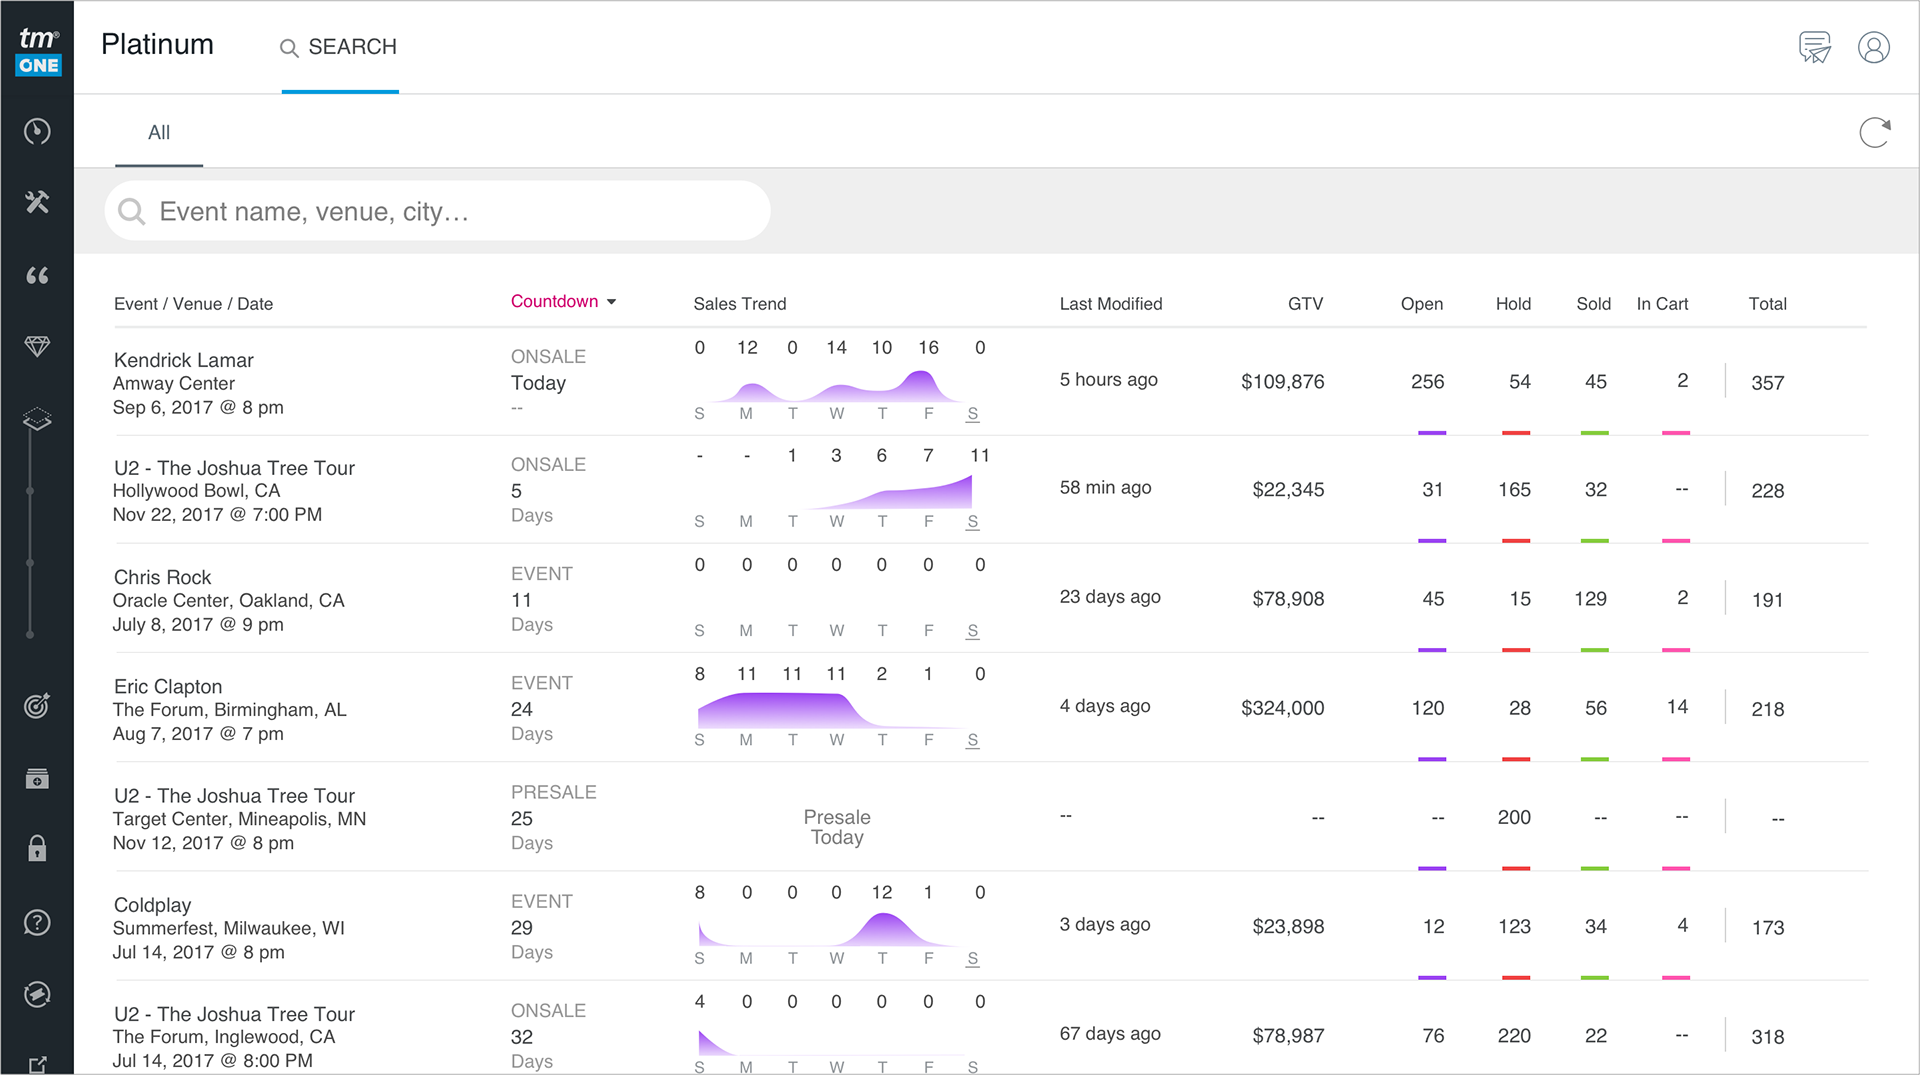Click the PRESALE 25 Days countdown

[x=553, y=817]
